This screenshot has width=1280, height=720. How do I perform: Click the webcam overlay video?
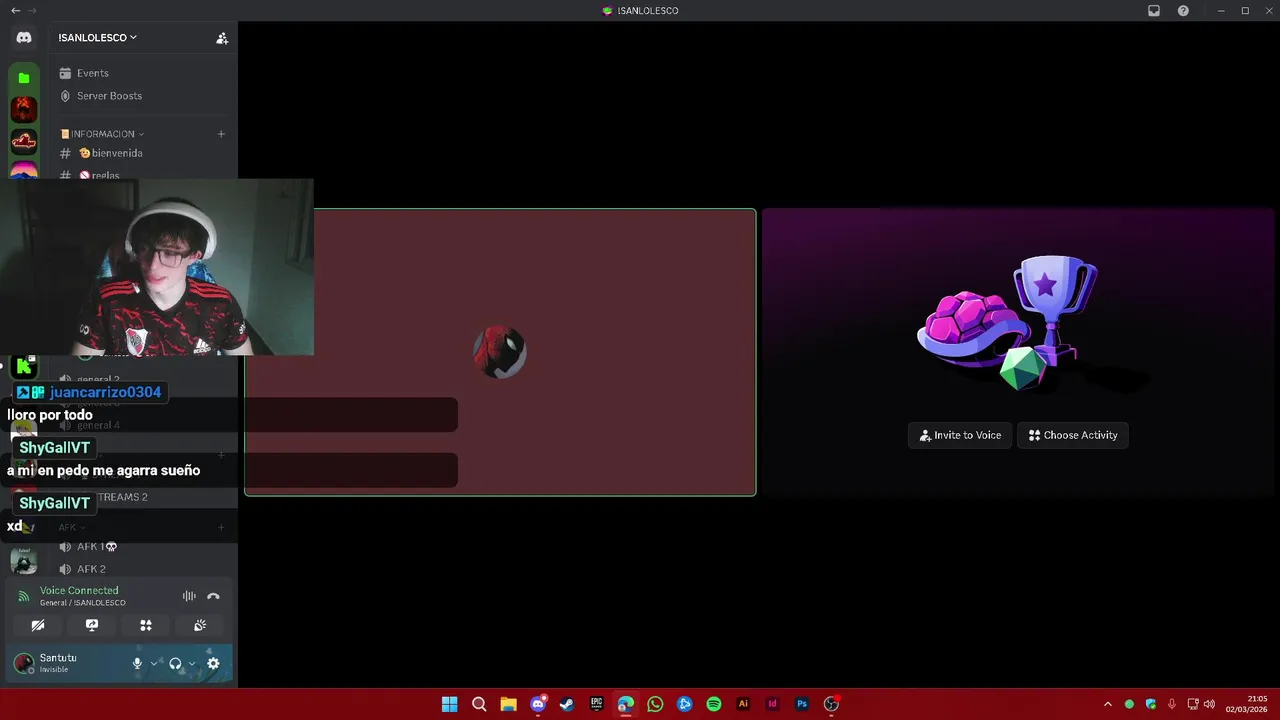(157, 267)
